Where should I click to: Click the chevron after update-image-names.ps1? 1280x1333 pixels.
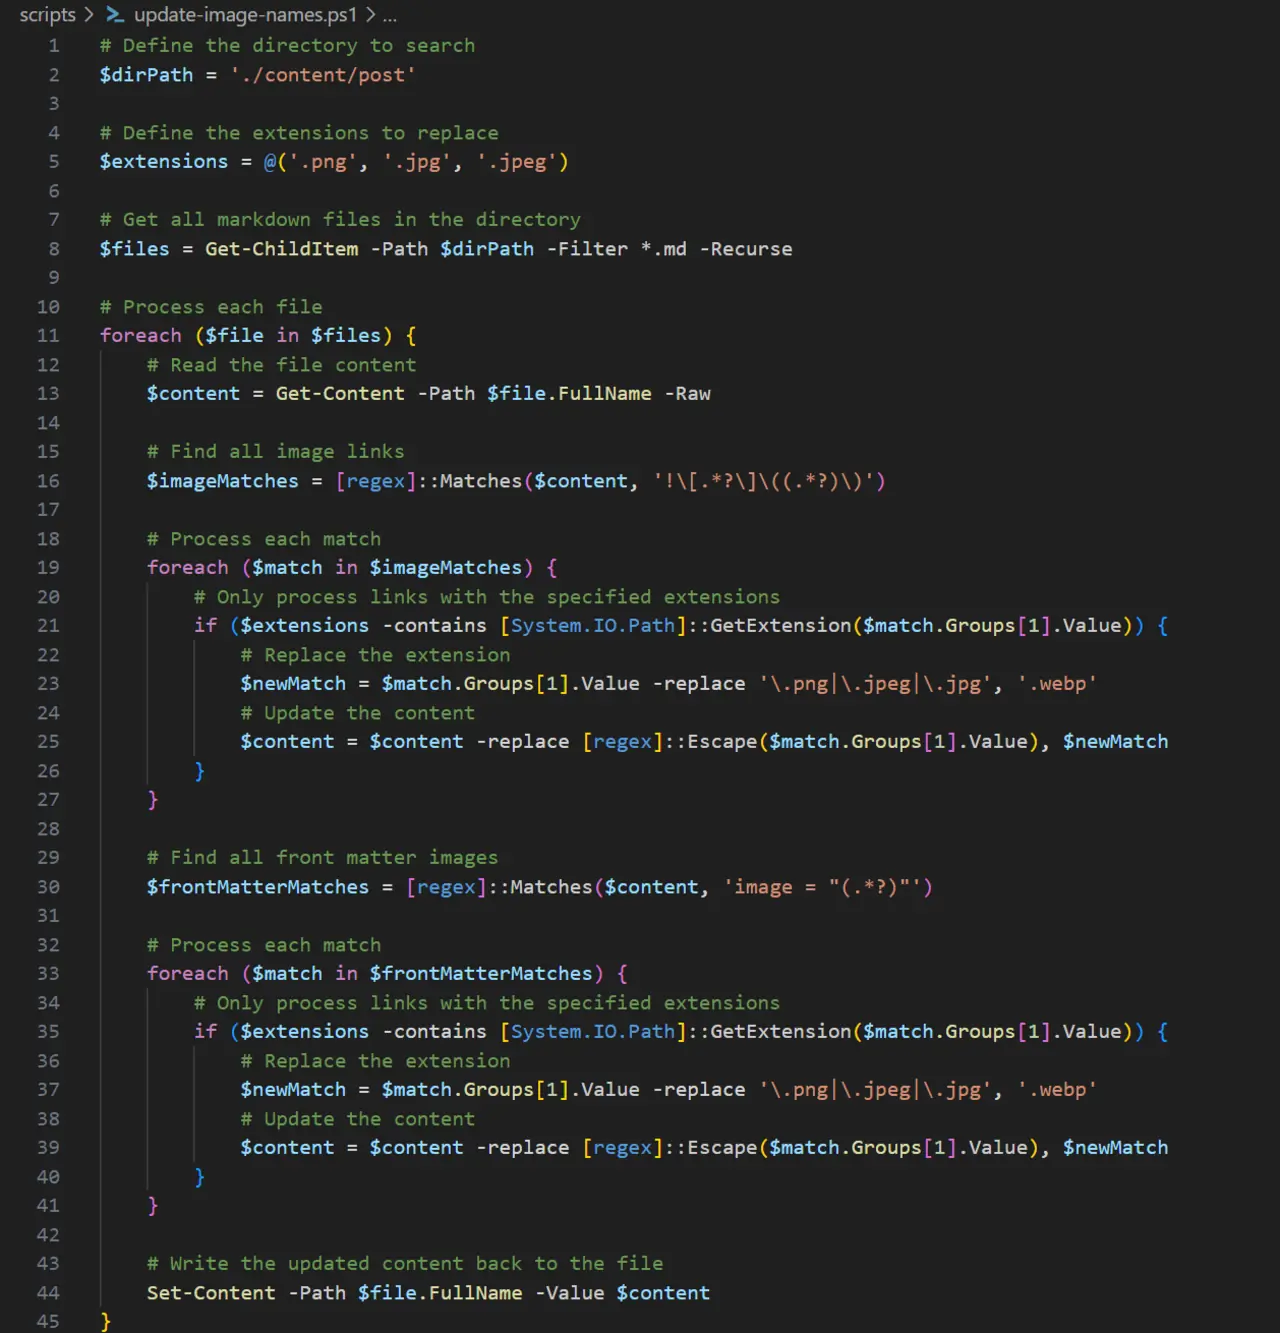pos(370,15)
